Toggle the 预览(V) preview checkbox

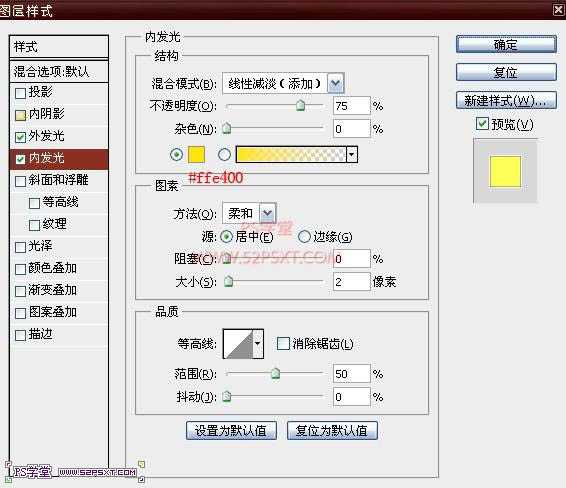[x=482, y=124]
